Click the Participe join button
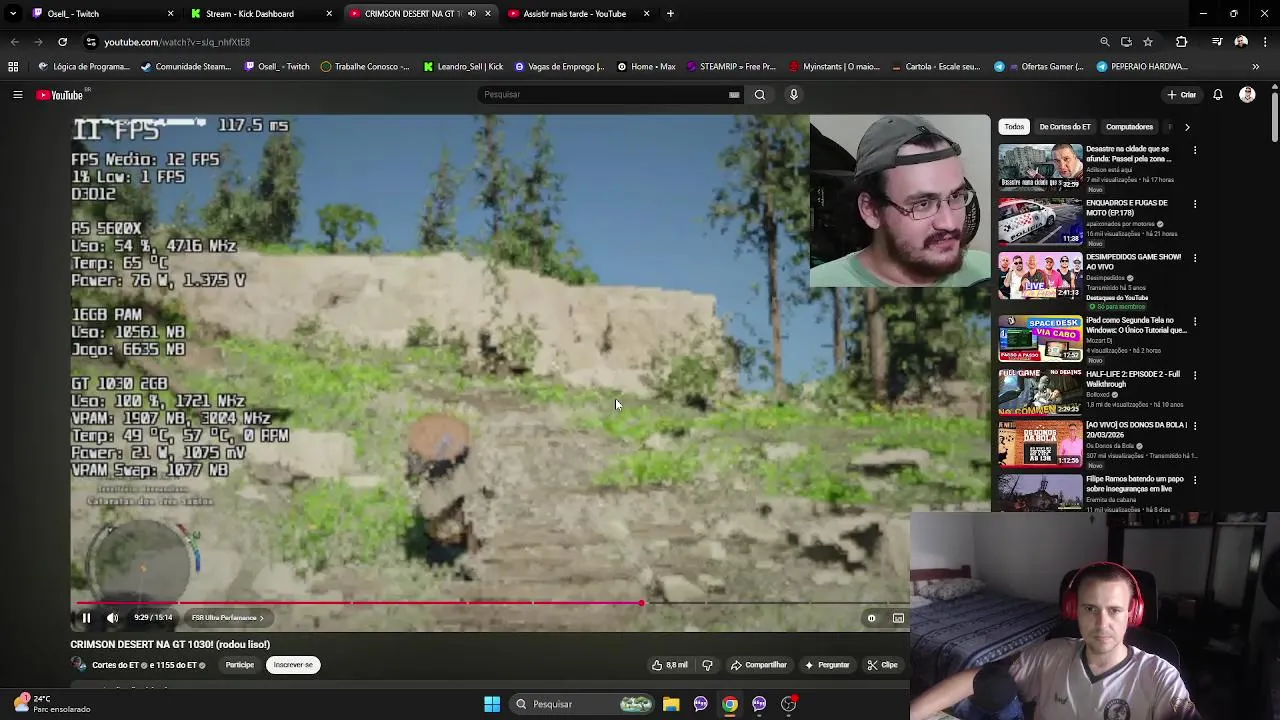1280x720 pixels. [x=239, y=665]
